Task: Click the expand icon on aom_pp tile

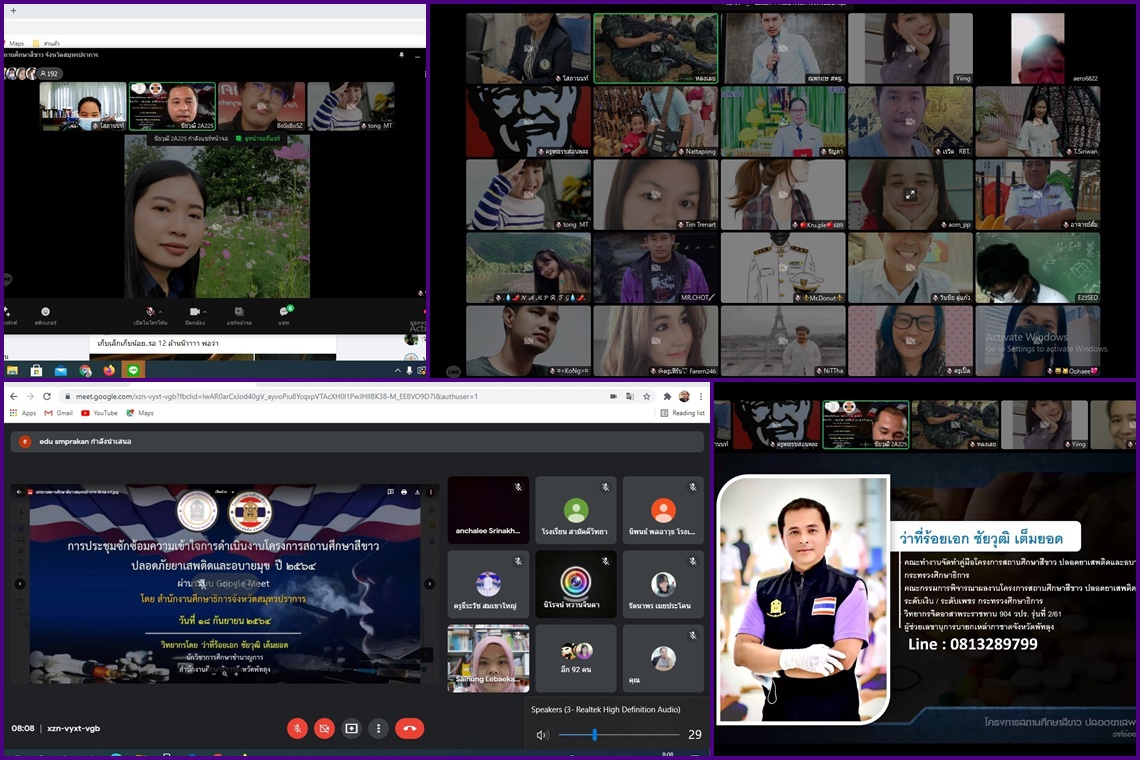Action: click(910, 195)
